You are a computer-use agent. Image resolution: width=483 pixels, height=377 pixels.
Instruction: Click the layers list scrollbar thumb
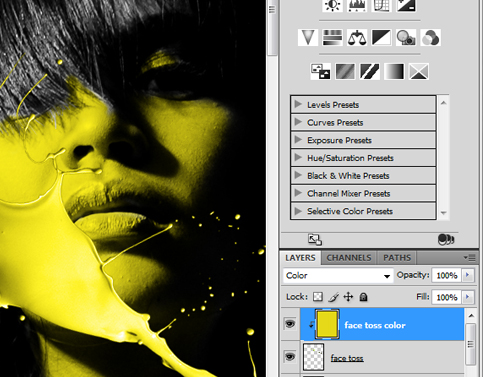(471, 344)
